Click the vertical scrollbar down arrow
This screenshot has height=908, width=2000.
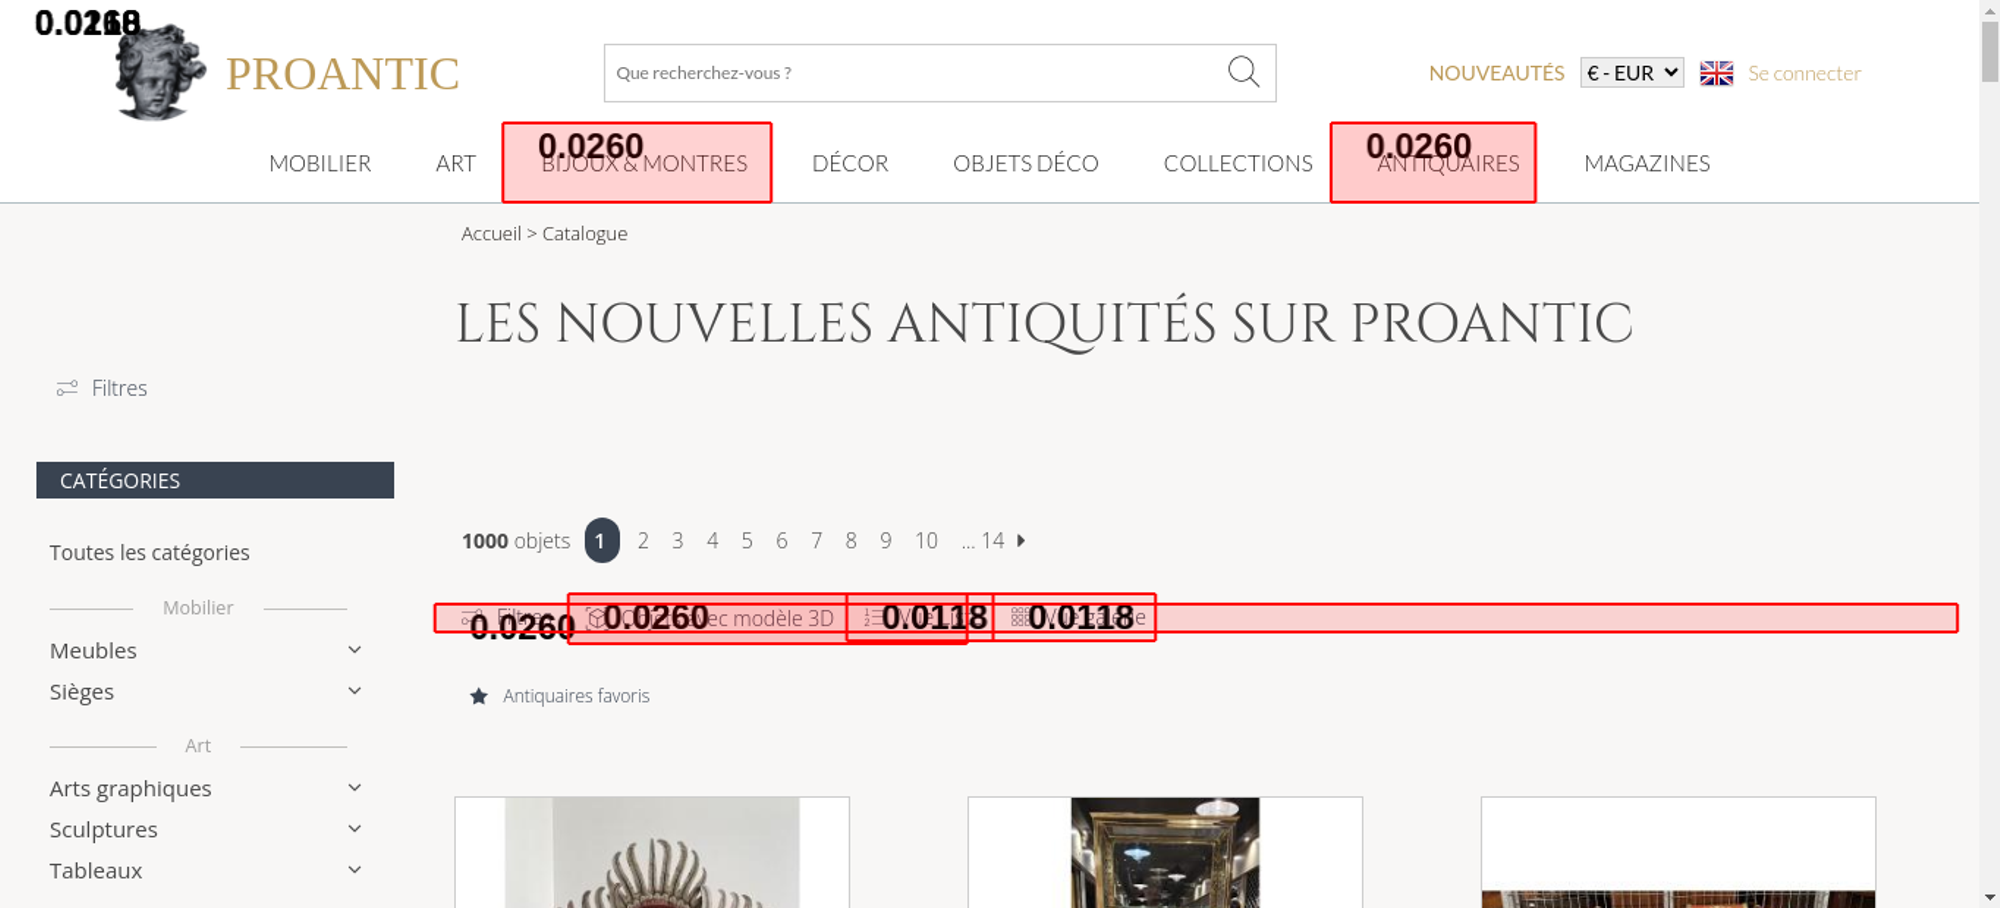pyautogui.click(x=1989, y=897)
